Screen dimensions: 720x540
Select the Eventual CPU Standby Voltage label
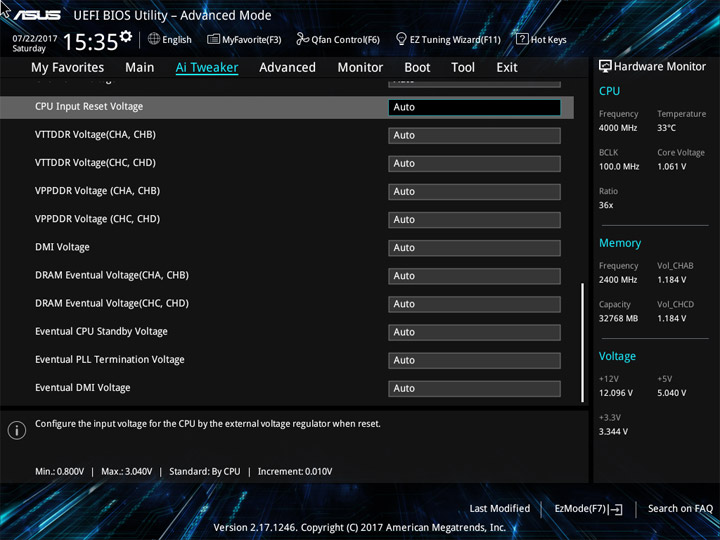[101, 332]
